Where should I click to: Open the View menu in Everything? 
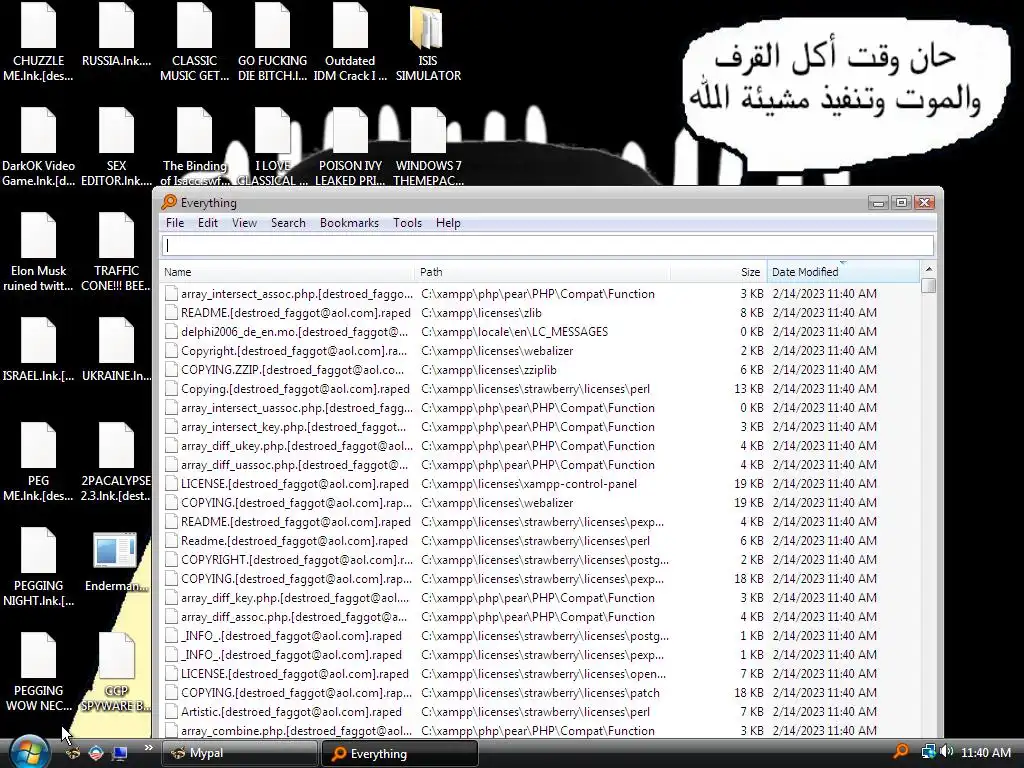(x=244, y=223)
